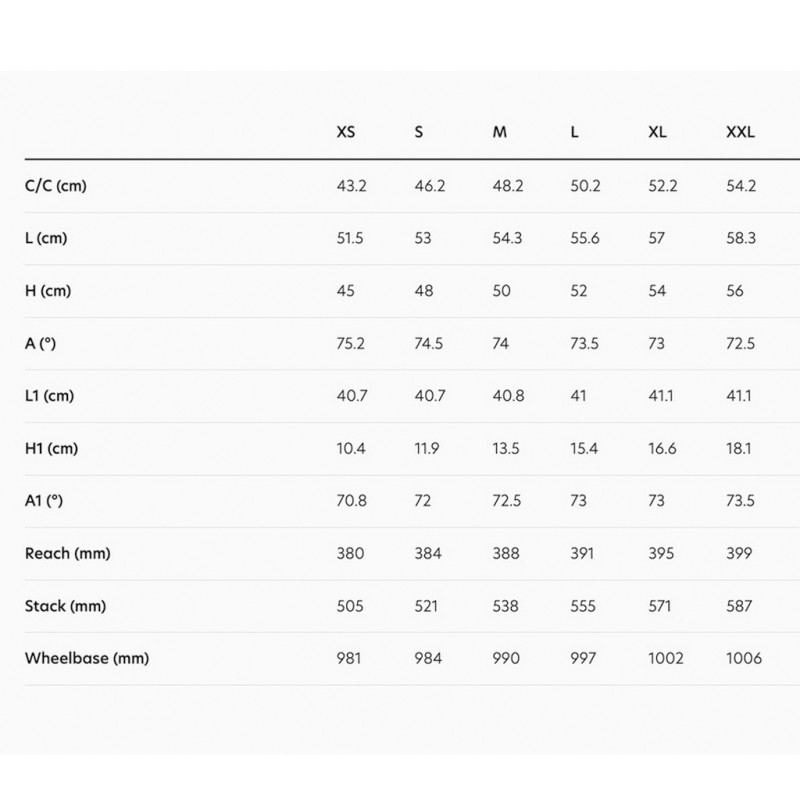This screenshot has height=800, width=800.
Task: Click Wheelbase value 984 for size S
Action: (427, 658)
